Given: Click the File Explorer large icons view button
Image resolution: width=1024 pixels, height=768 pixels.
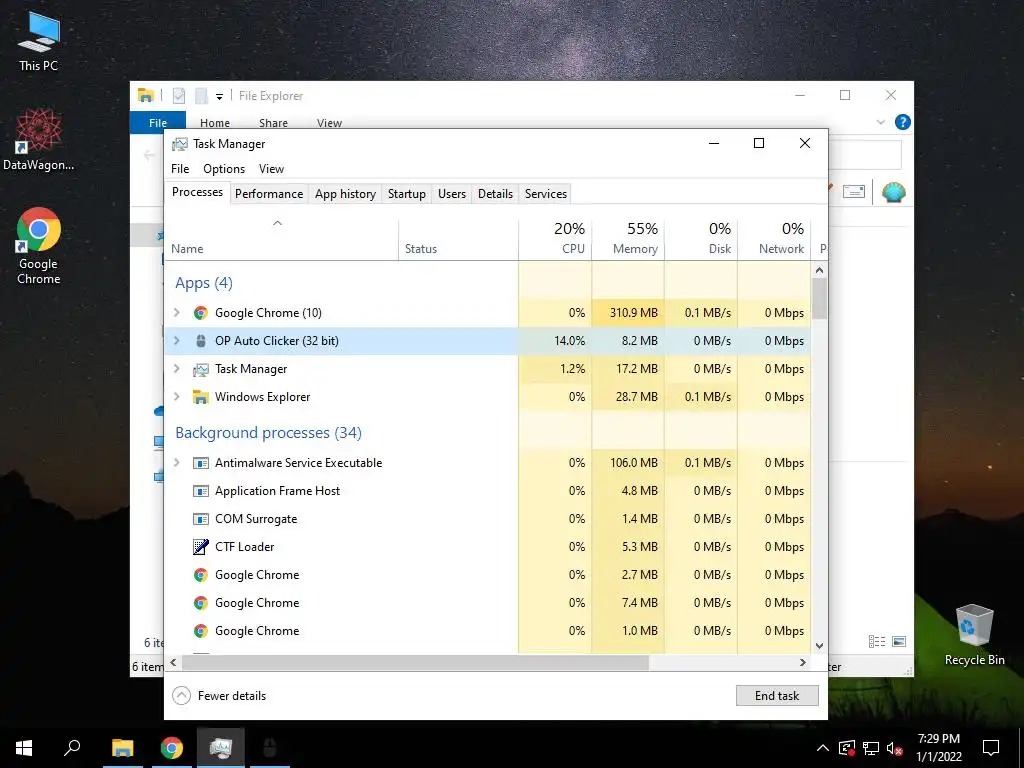Looking at the screenshot, I should pyautogui.click(x=899, y=642).
